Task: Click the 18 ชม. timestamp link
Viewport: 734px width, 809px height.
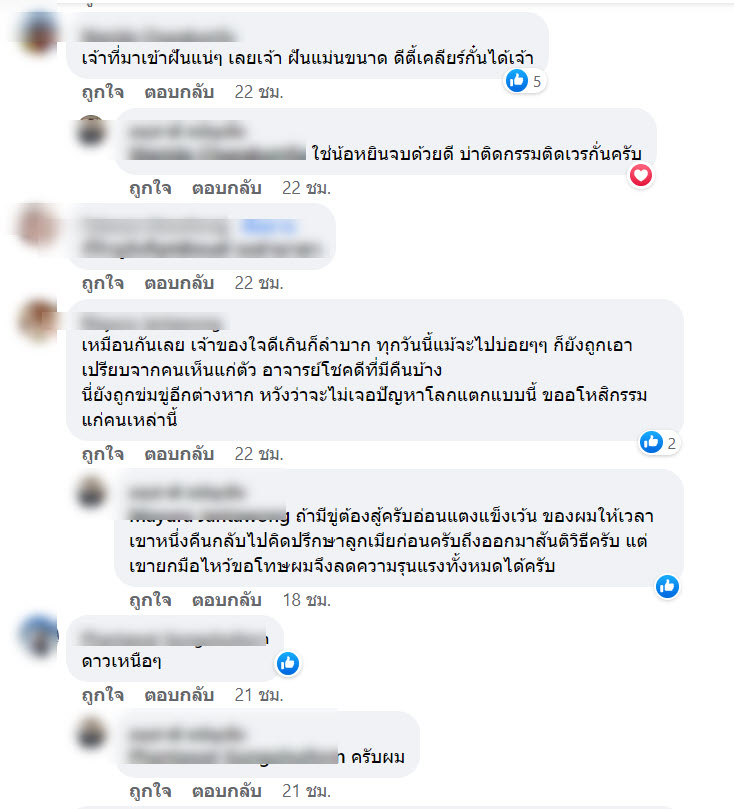Action: pyautogui.click(x=306, y=600)
